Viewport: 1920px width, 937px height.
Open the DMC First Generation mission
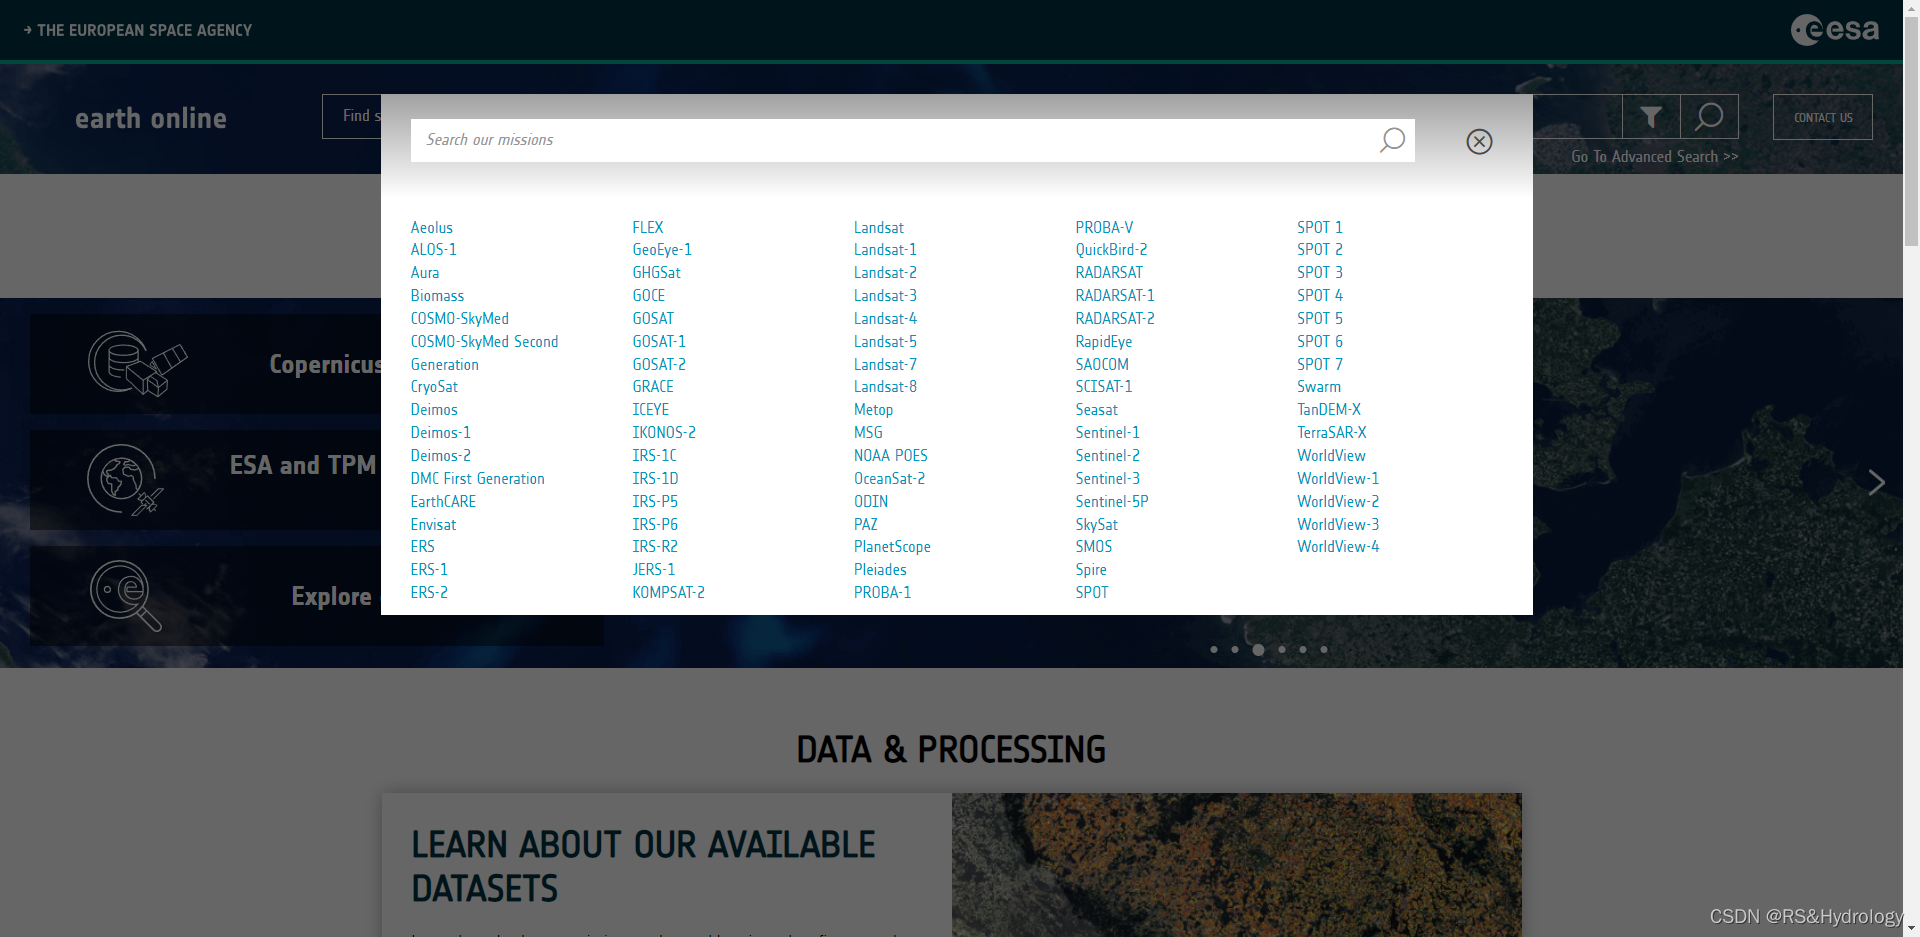tap(477, 479)
